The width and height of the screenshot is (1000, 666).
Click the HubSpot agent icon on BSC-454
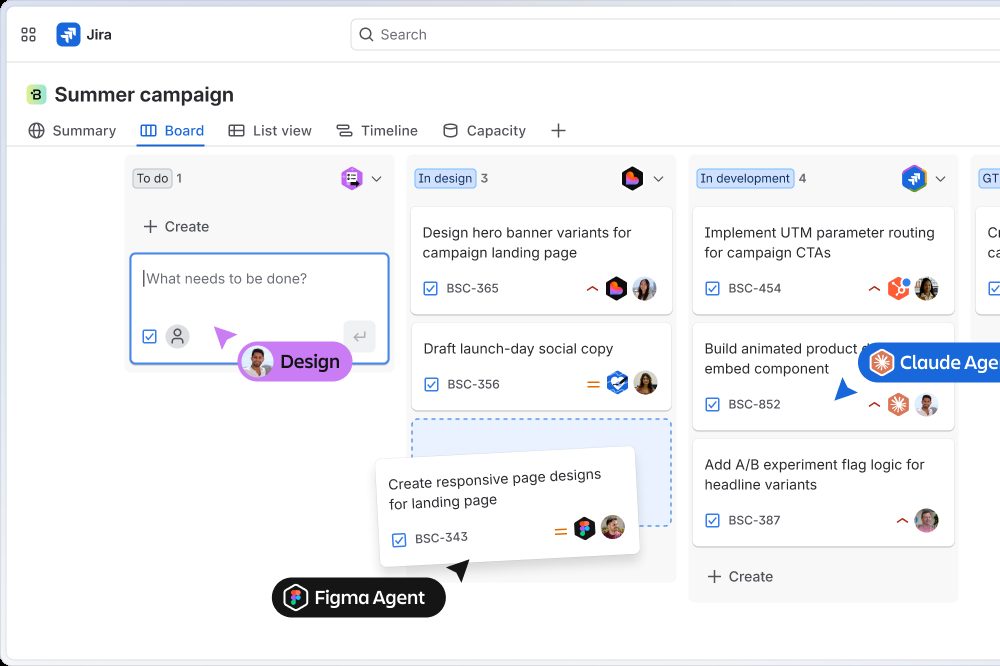[898, 289]
